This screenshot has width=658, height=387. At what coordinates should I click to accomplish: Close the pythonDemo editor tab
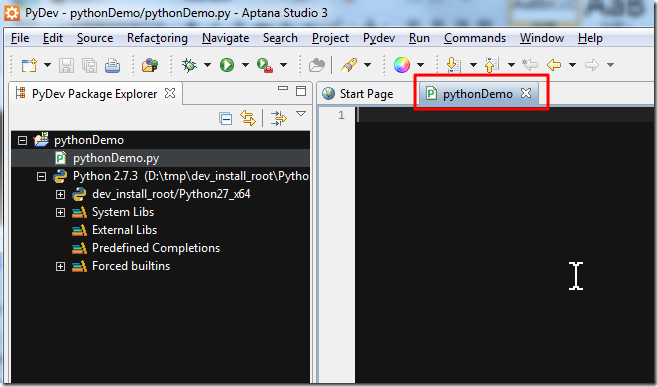pos(526,93)
